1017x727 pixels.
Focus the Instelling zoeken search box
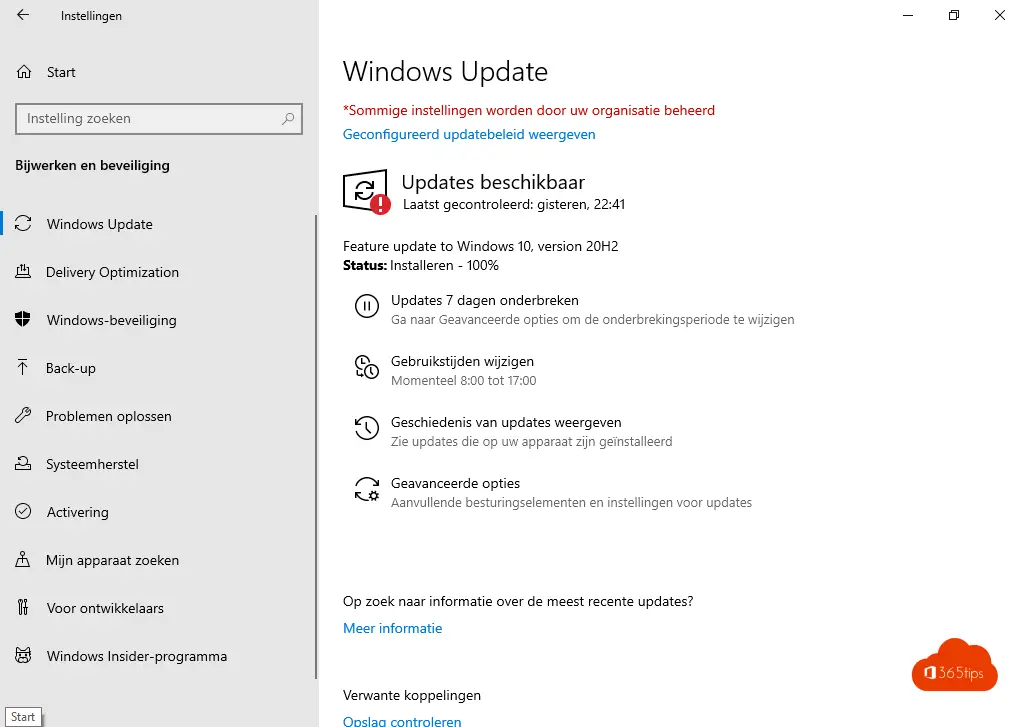point(159,119)
